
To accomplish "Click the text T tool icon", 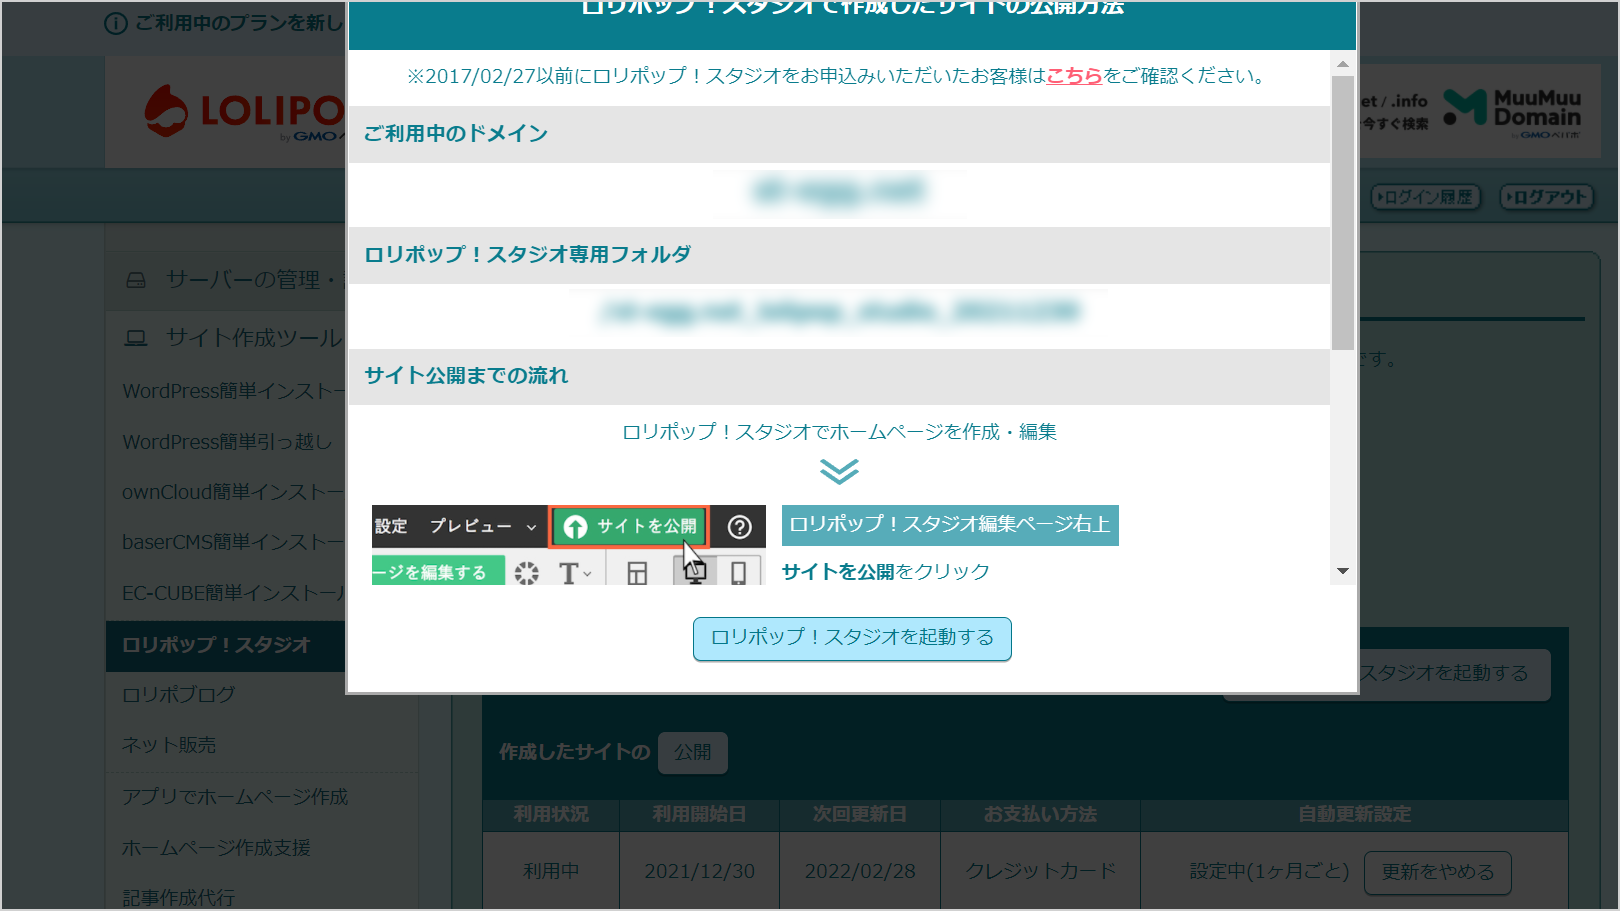I will coord(570,573).
